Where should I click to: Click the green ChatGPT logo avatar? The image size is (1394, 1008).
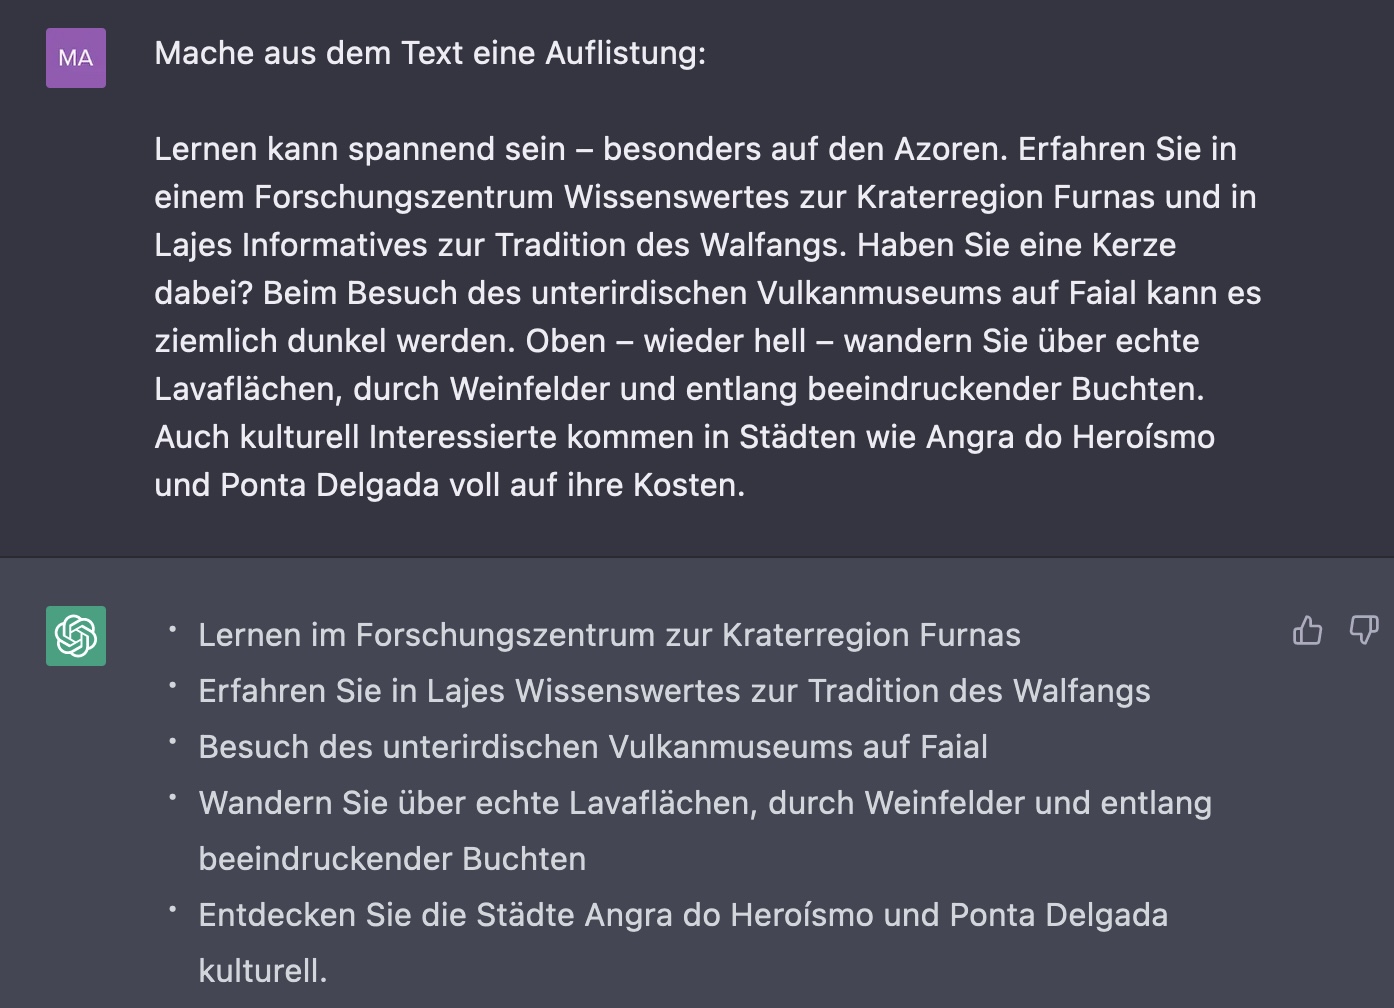click(76, 636)
